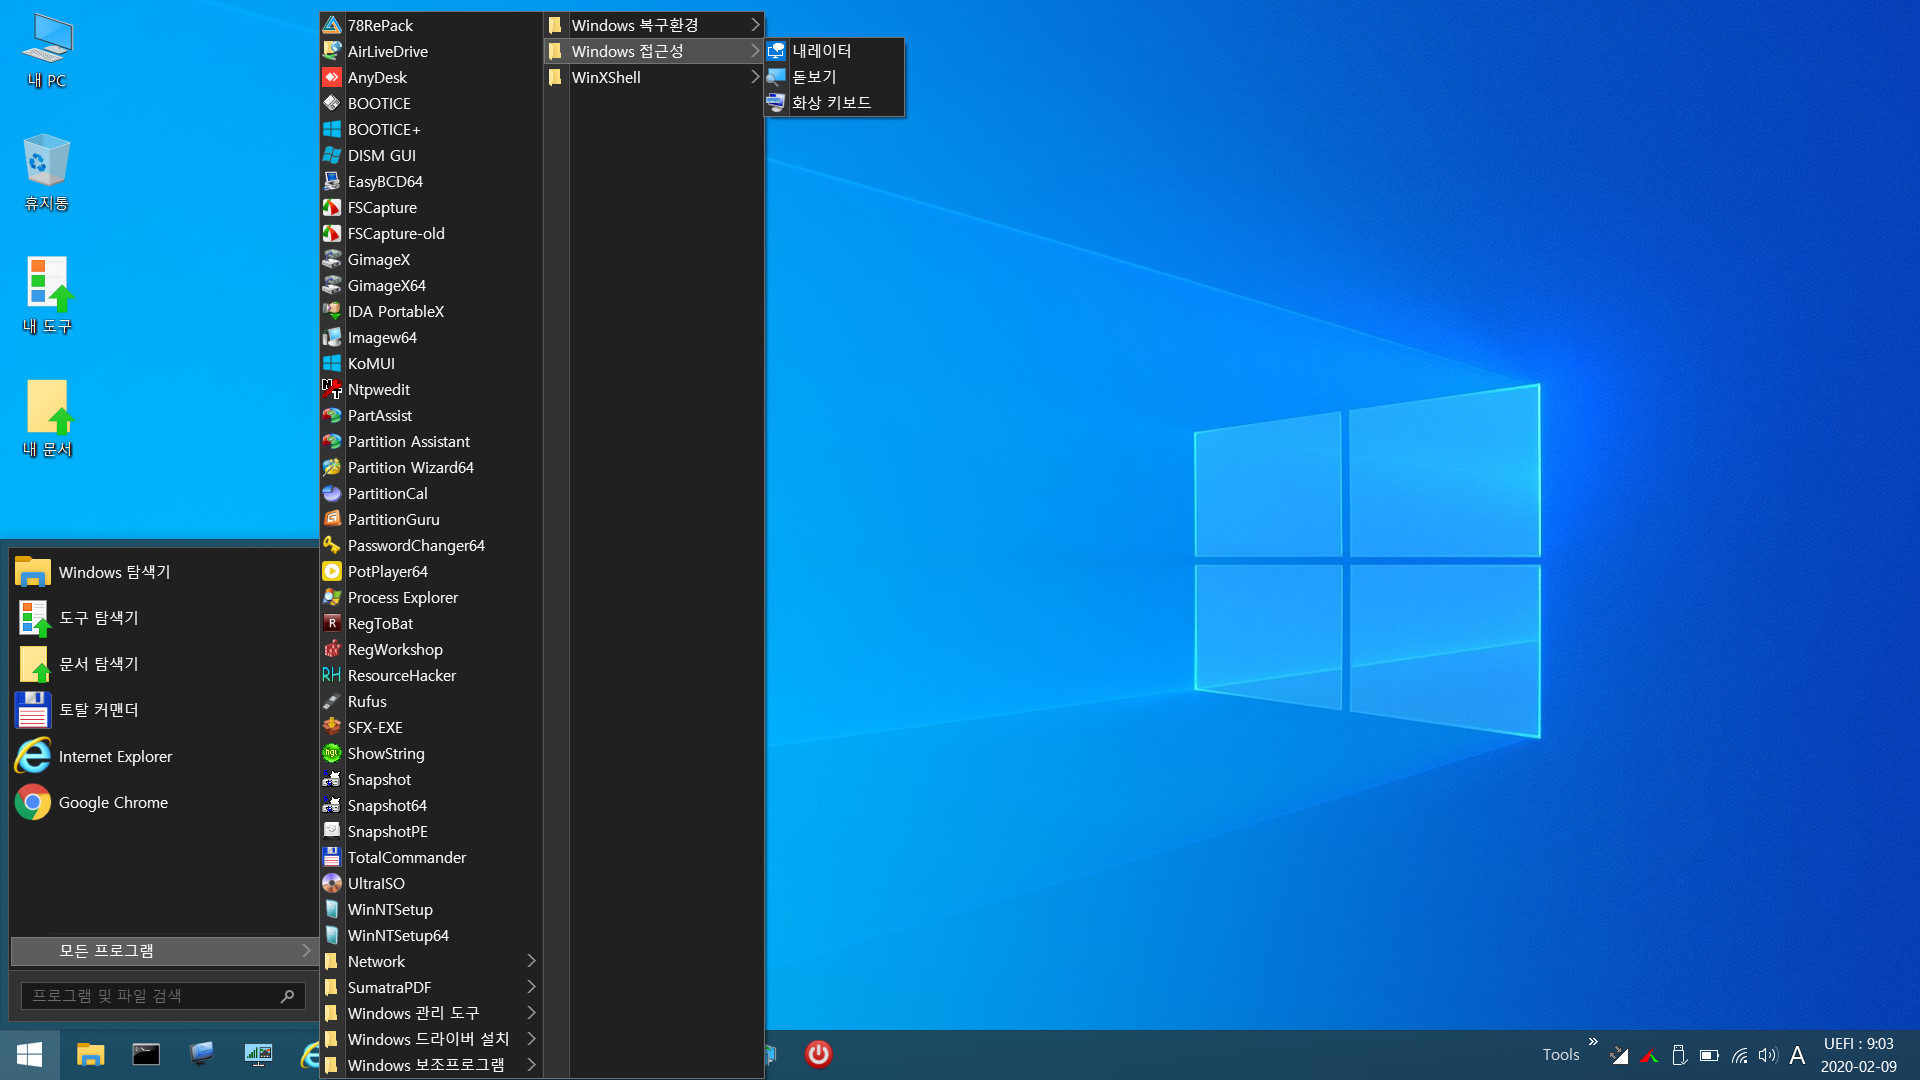
Task: Open Ntpwedit password editor
Action: point(431,389)
